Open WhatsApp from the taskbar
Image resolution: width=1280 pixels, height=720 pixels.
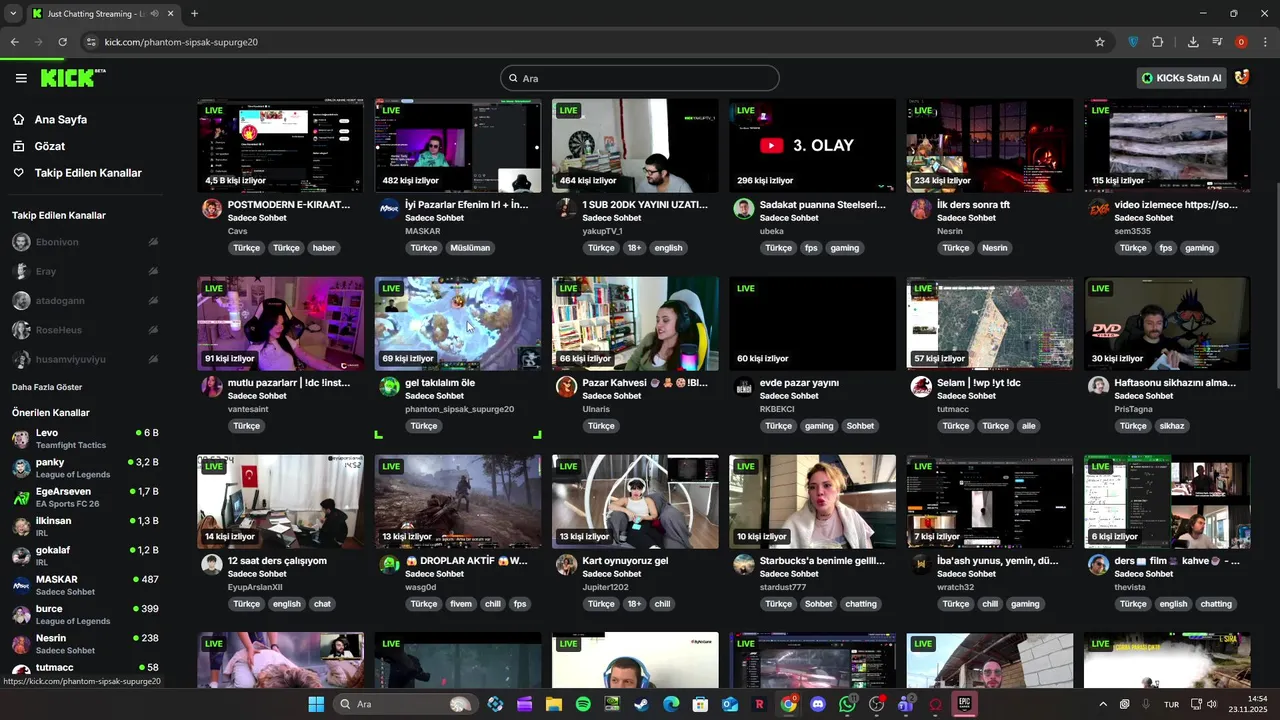click(848, 704)
